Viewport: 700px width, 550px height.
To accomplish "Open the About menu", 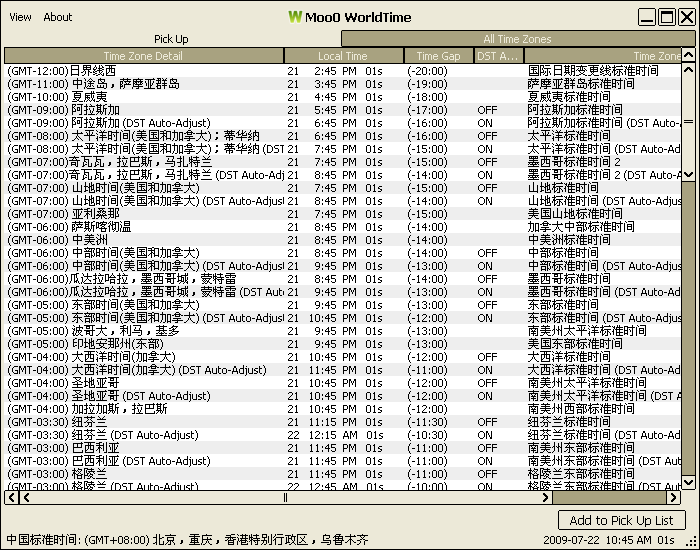I will click(58, 17).
